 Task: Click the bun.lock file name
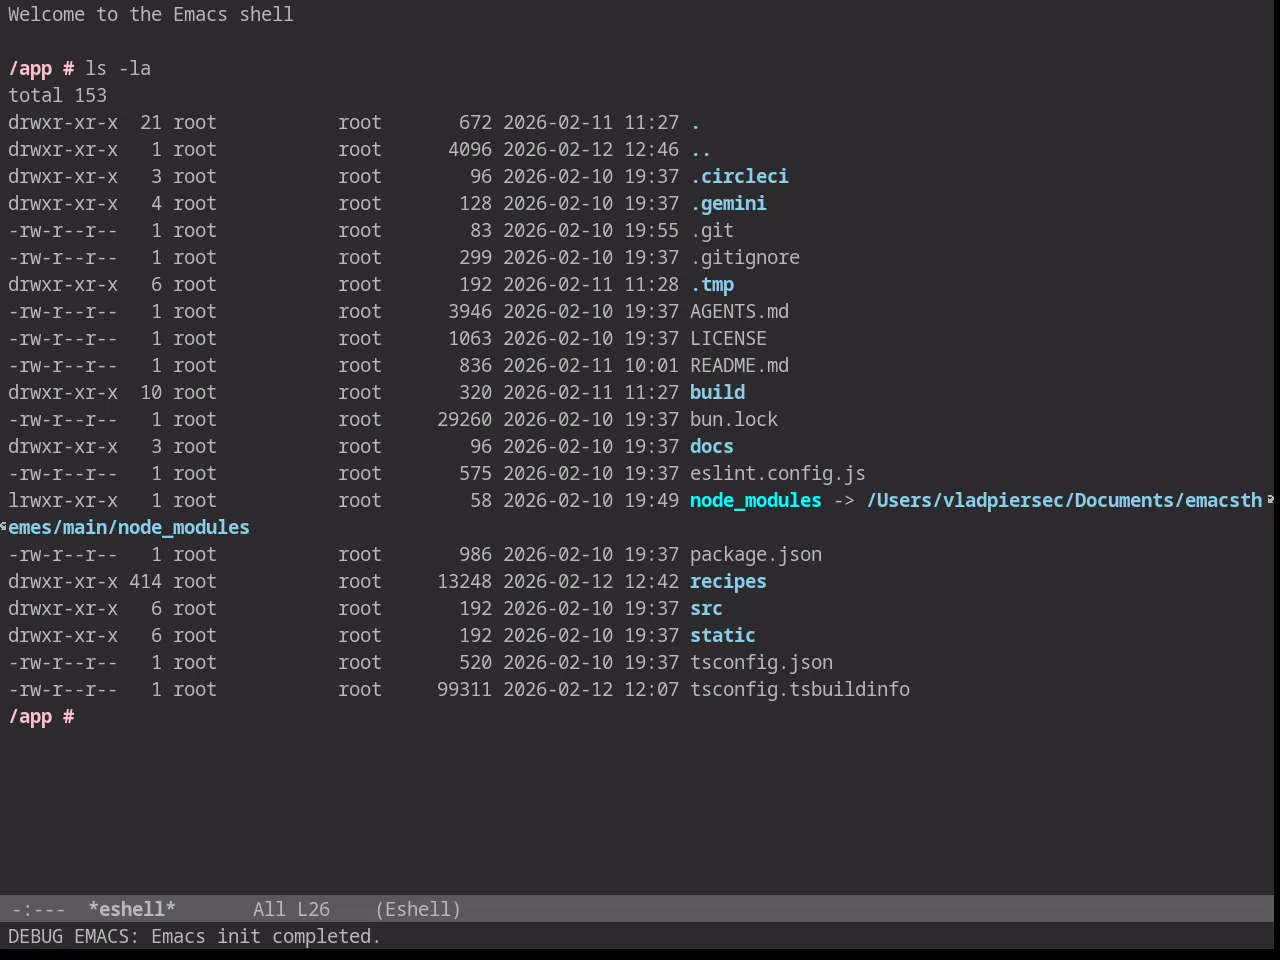pyautogui.click(x=734, y=419)
